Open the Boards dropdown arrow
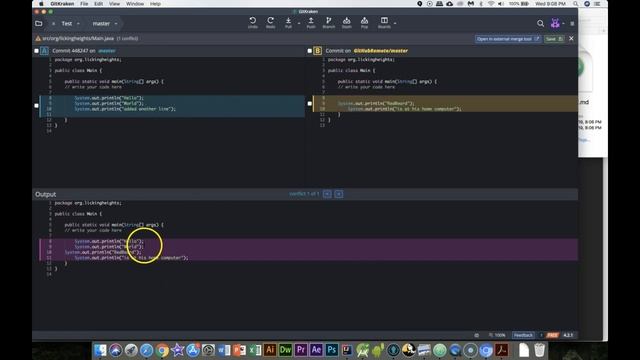This screenshot has width=640, height=360. click(395, 23)
